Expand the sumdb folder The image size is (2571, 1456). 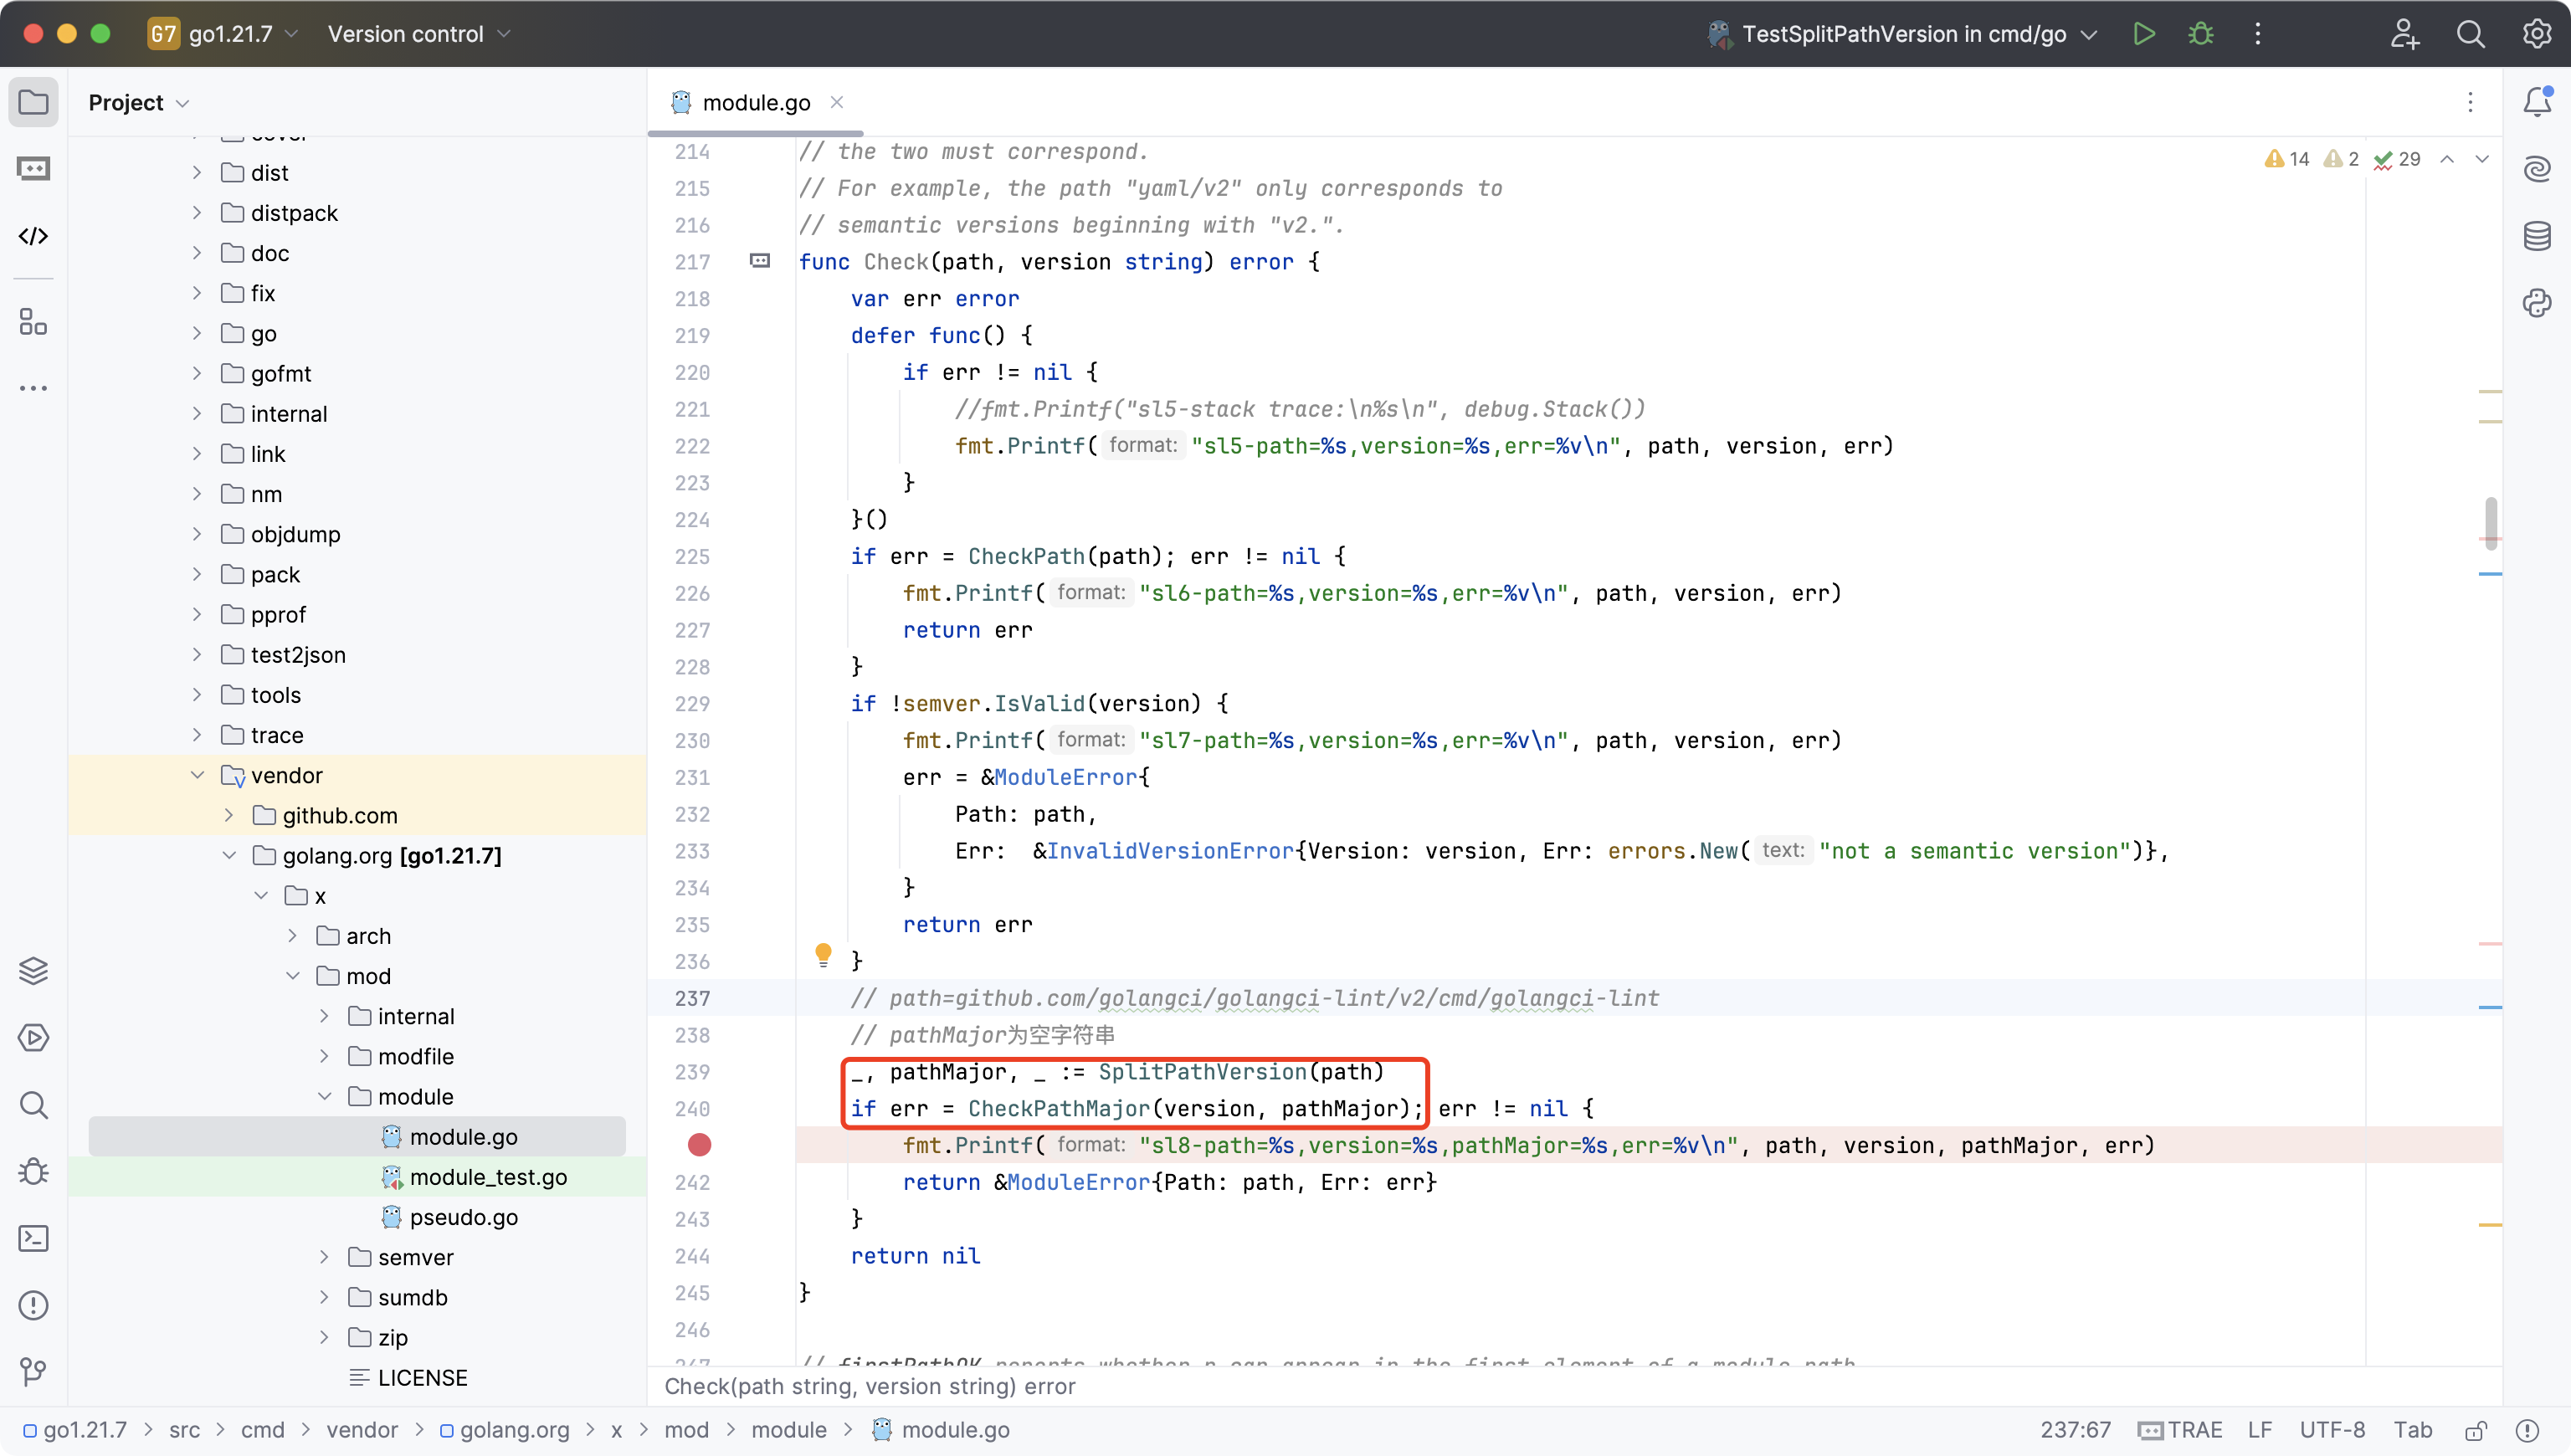click(x=324, y=1297)
